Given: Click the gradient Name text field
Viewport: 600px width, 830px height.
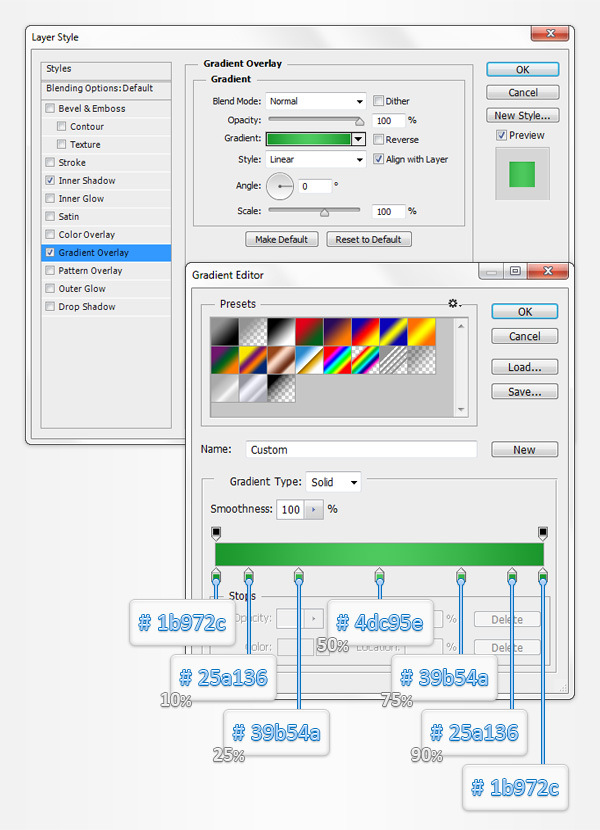Looking at the screenshot, I should (360, 450).
